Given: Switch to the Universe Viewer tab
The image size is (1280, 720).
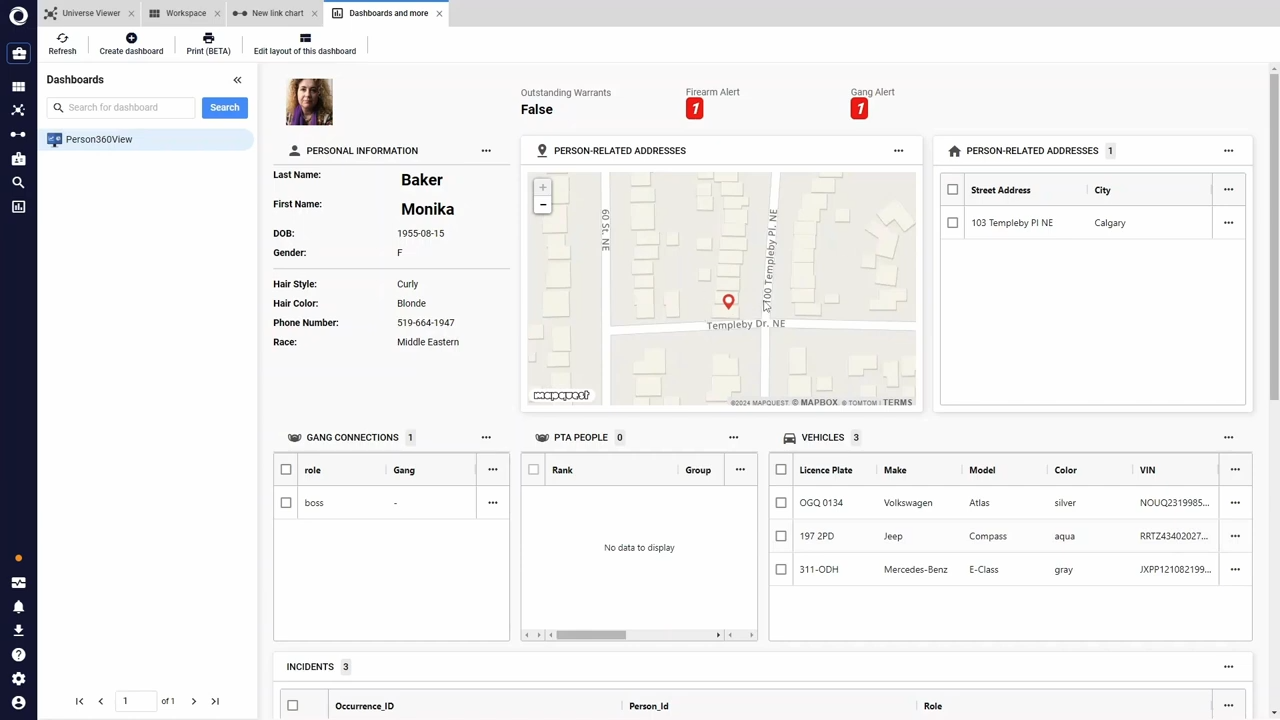Looking at the screenshot, I should (x=90, y=13).
